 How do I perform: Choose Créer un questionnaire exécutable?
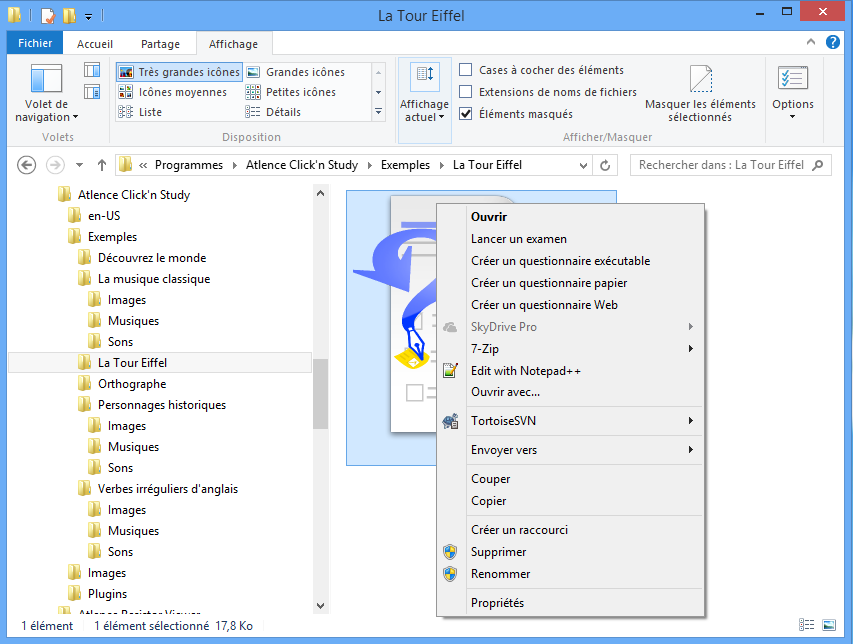[570, 261]
